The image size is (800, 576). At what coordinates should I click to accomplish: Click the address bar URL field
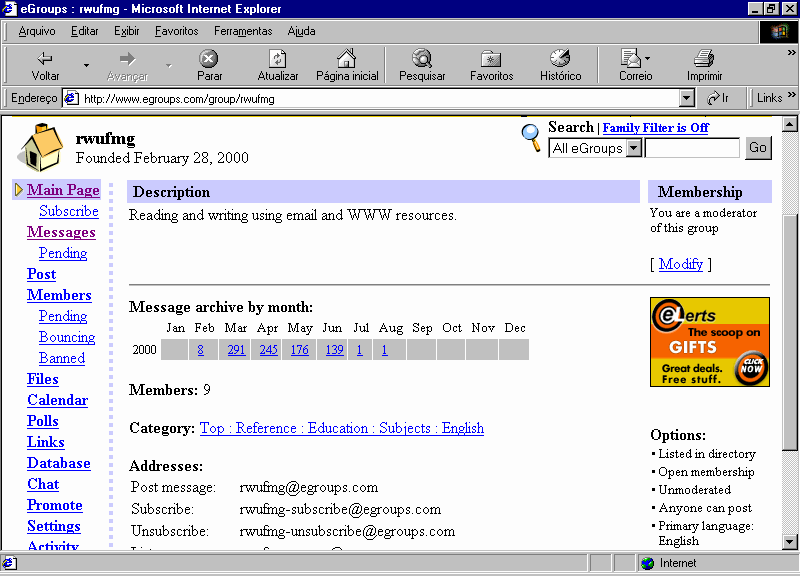tap(380, 98)
